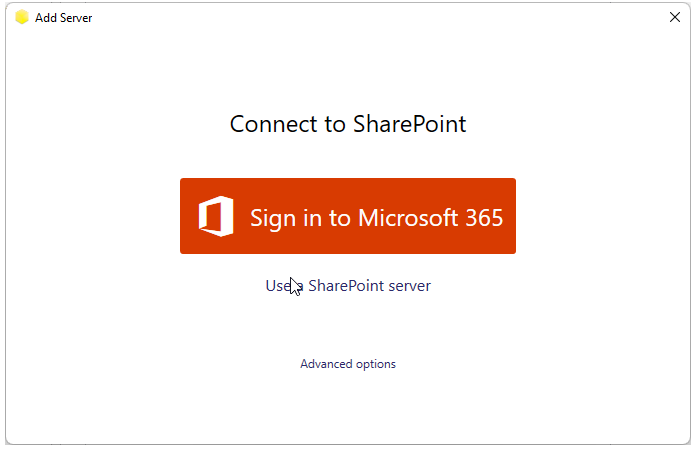Choose the on-premises SharePoint server option
Image resolution: width=695 pixels, height=450 pixels.
point(348,286)
